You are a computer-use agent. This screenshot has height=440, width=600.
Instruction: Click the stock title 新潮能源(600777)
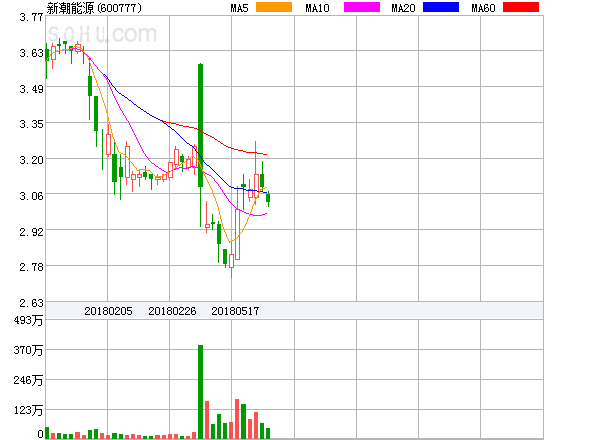[94, 8]
